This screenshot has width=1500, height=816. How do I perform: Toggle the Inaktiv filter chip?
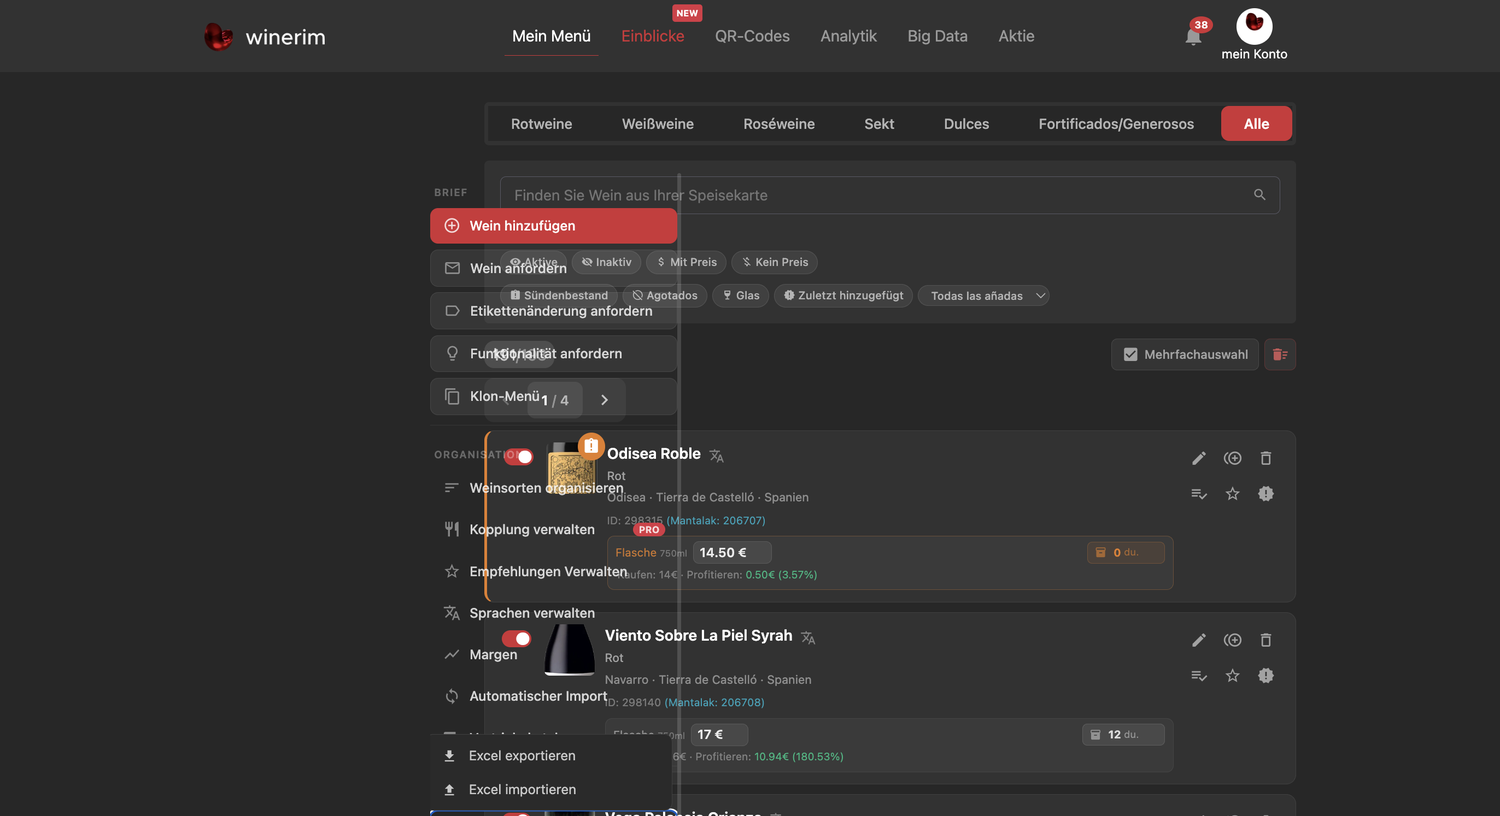coord(607,262)
